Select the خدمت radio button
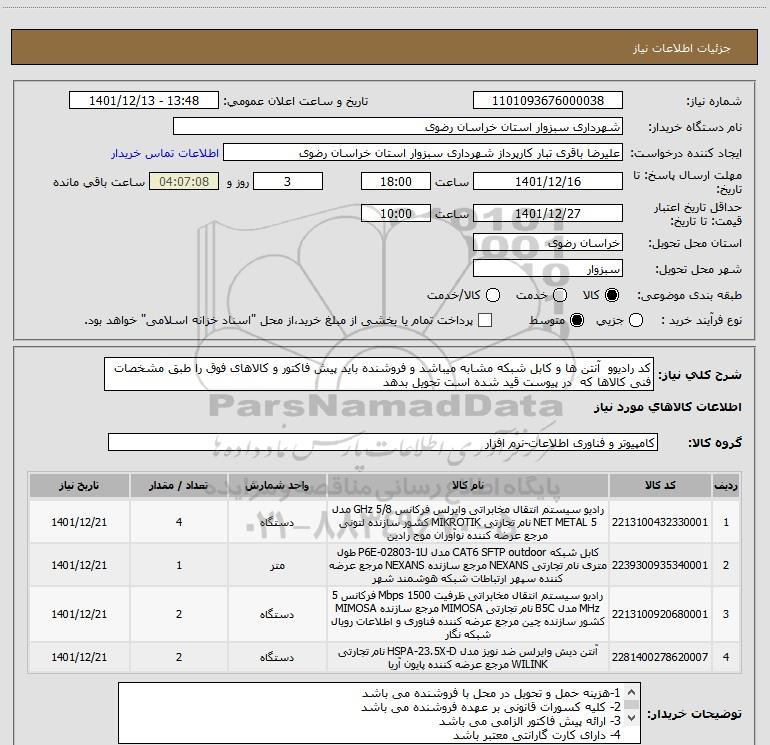The image size is (770, 745). (x=560, y=295)
